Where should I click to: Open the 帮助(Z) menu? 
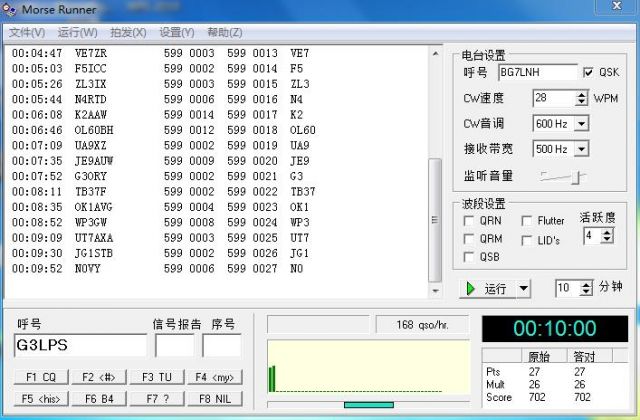pos(225,32)
